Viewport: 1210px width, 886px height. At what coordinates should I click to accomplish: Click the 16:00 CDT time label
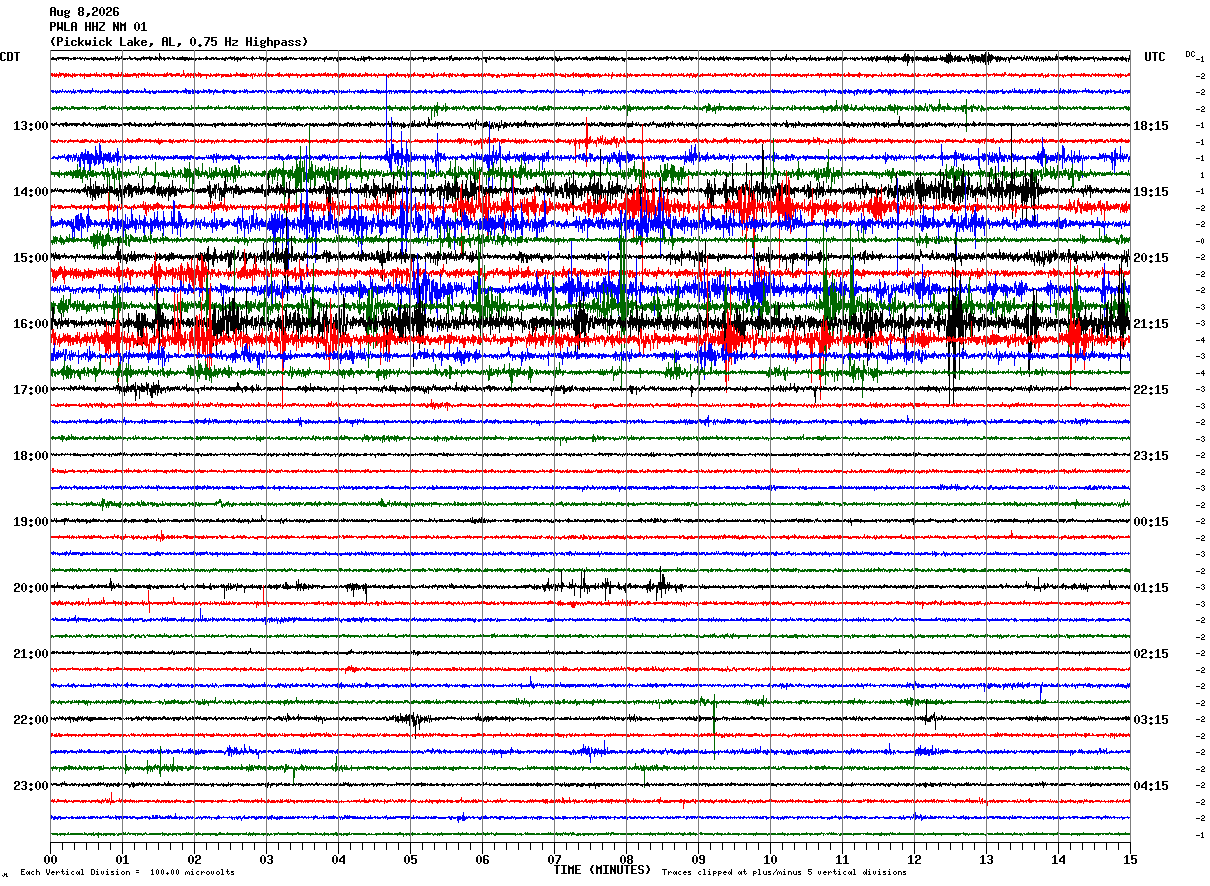tap(30, 324)
